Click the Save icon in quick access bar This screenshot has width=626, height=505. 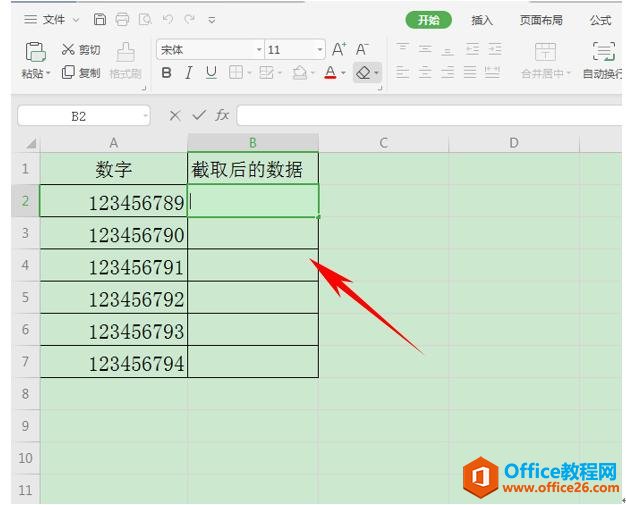point(99,19)
